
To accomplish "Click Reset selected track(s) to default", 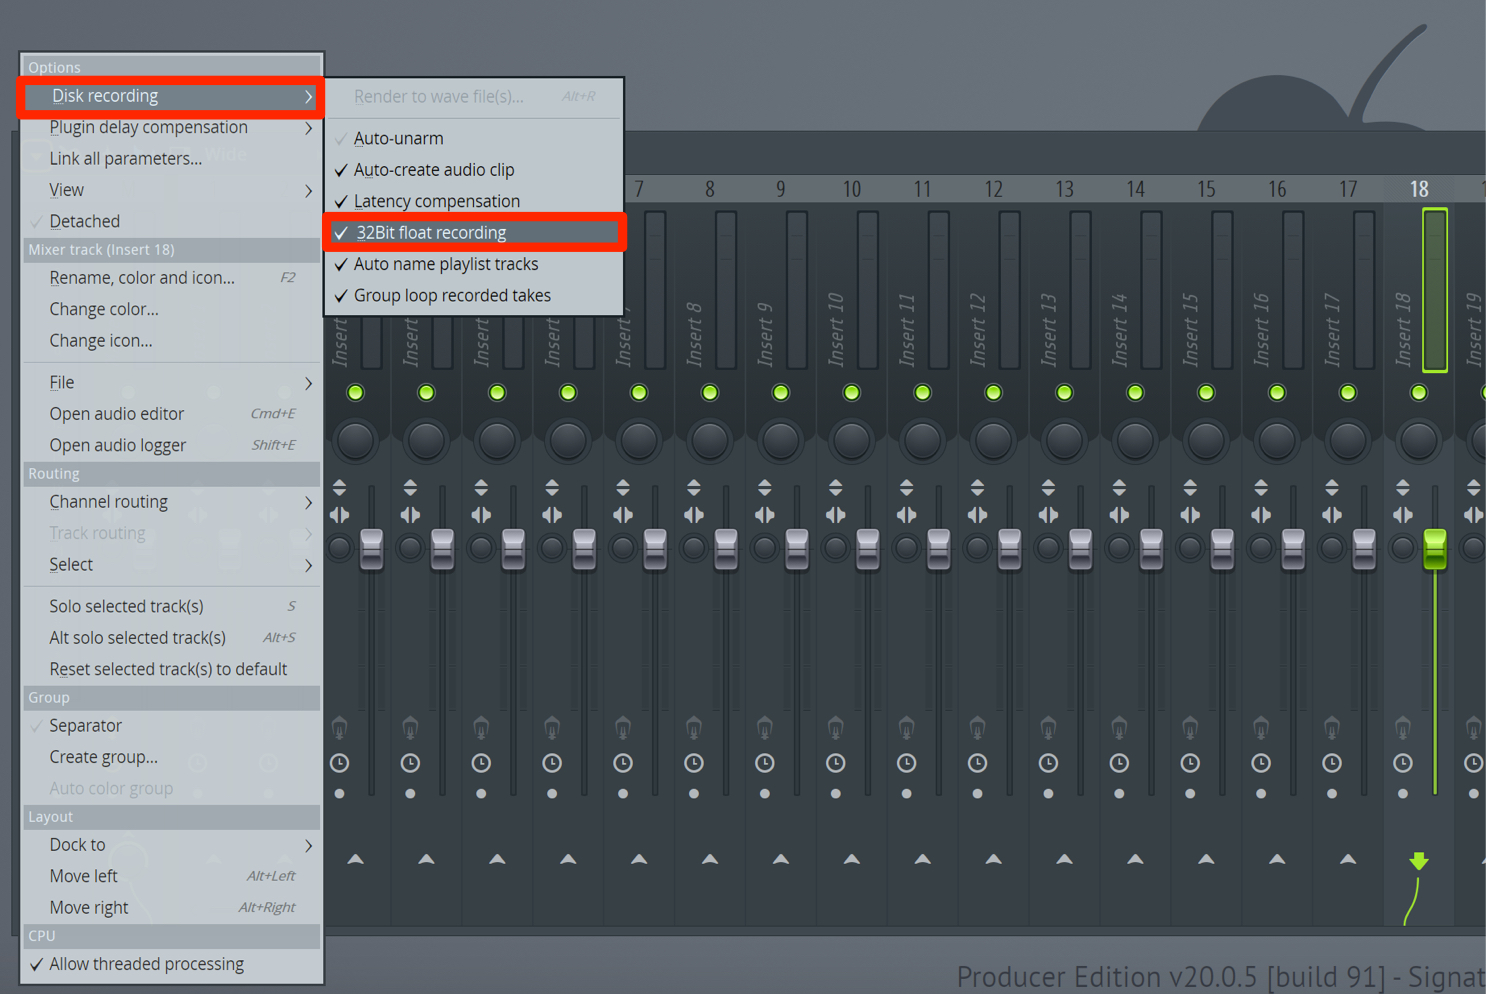I will (171, 669).
